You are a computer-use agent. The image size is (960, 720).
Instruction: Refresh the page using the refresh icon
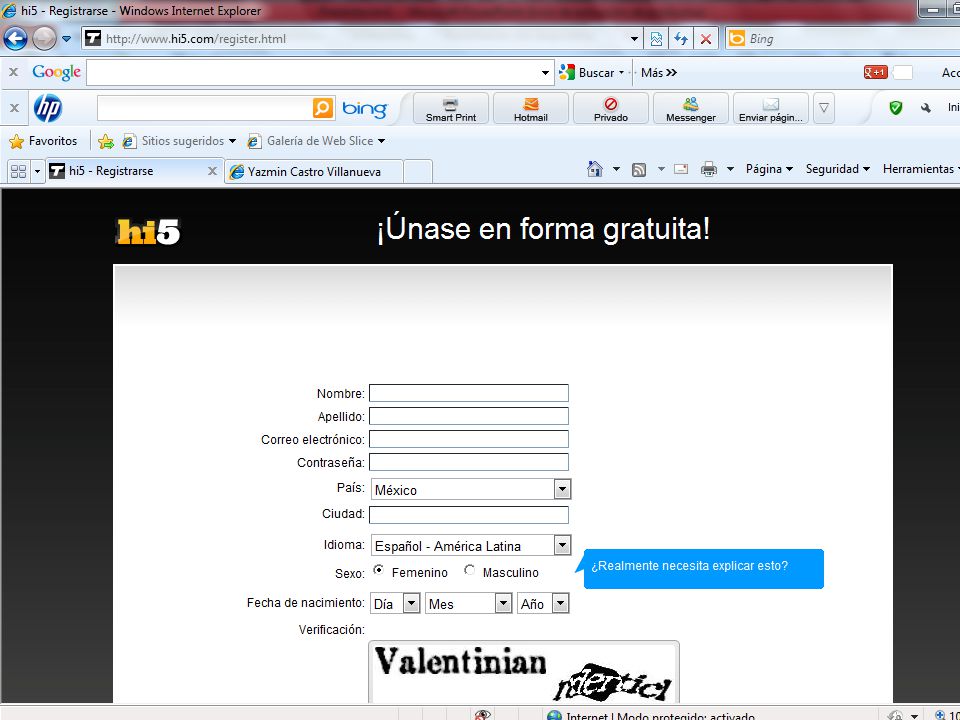tap(681, 39)
